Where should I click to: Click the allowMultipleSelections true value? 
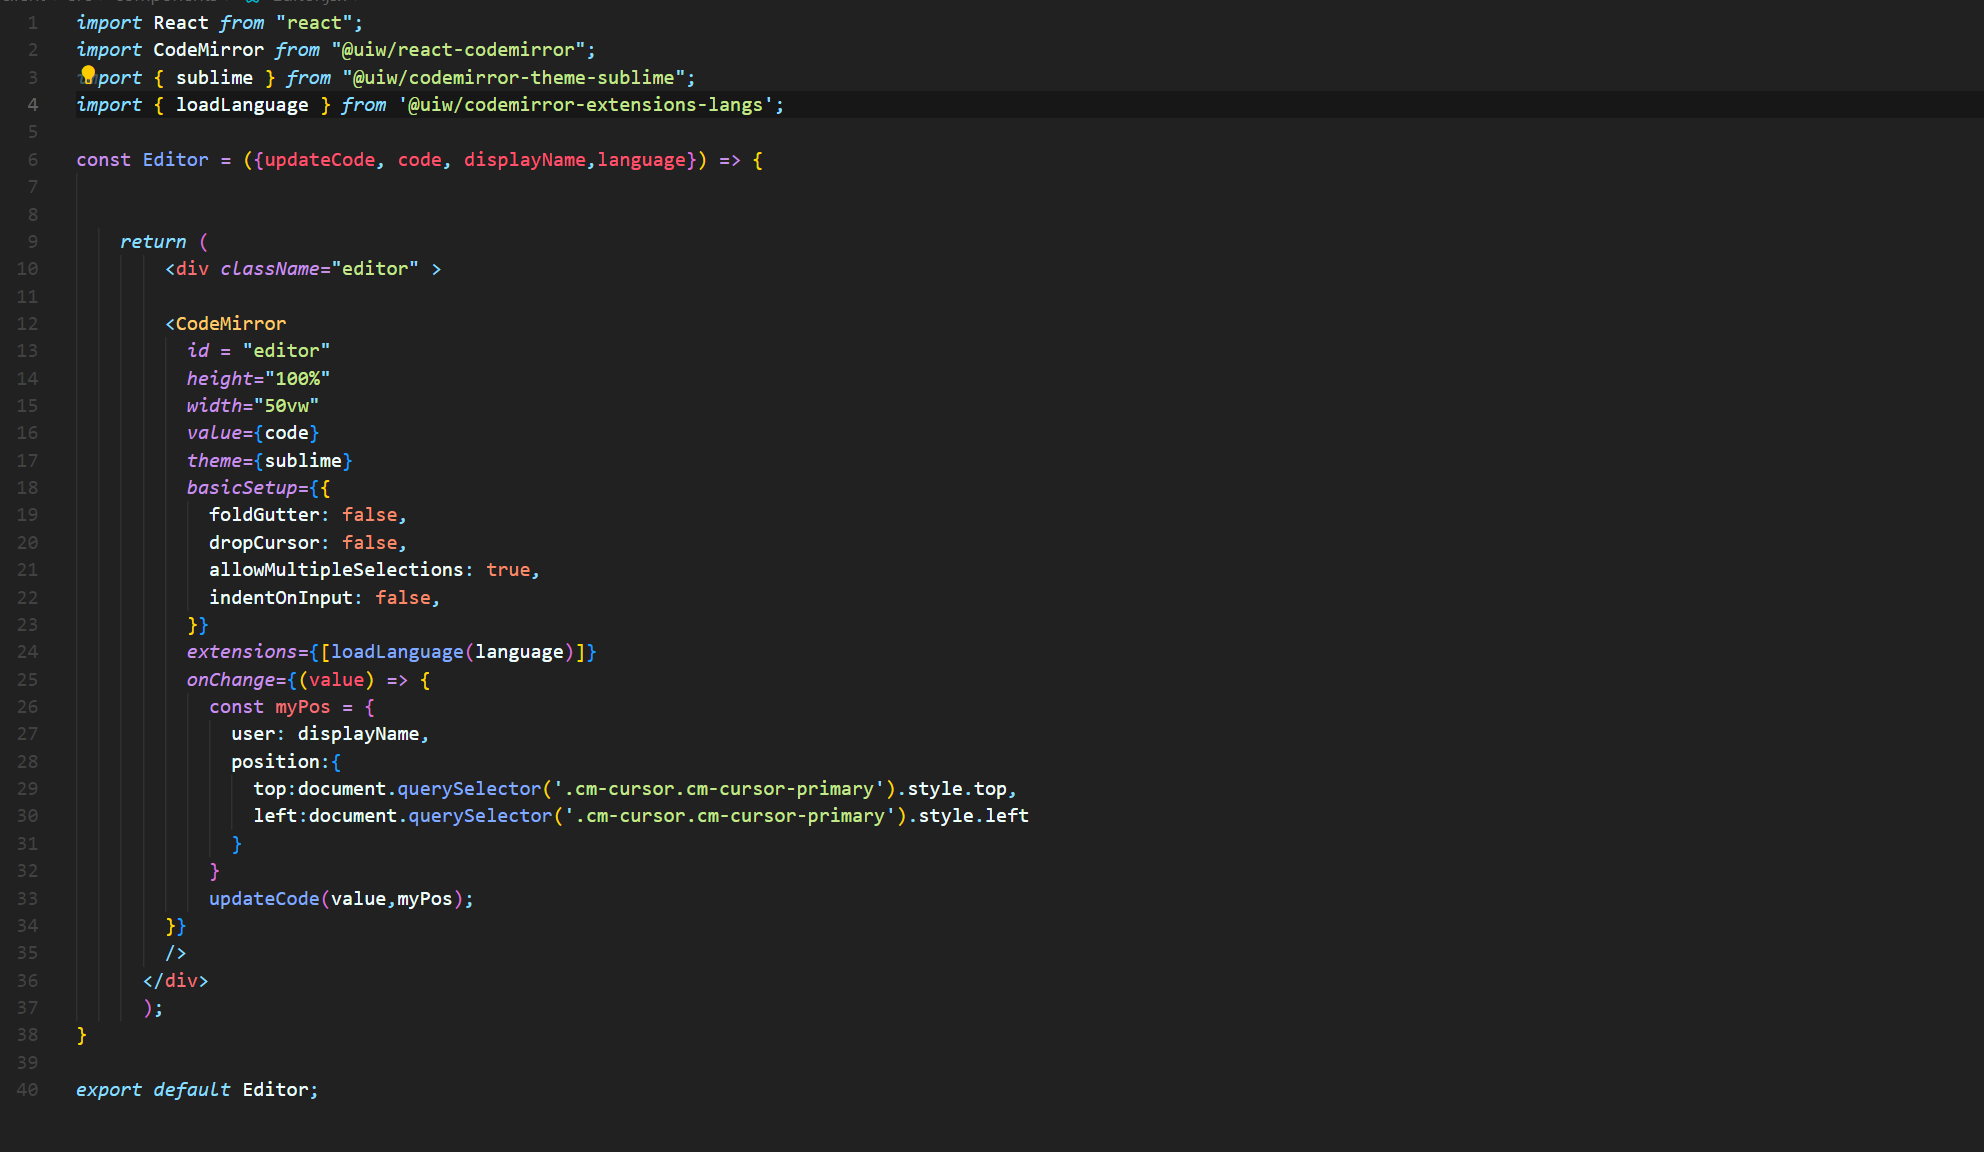508,570
